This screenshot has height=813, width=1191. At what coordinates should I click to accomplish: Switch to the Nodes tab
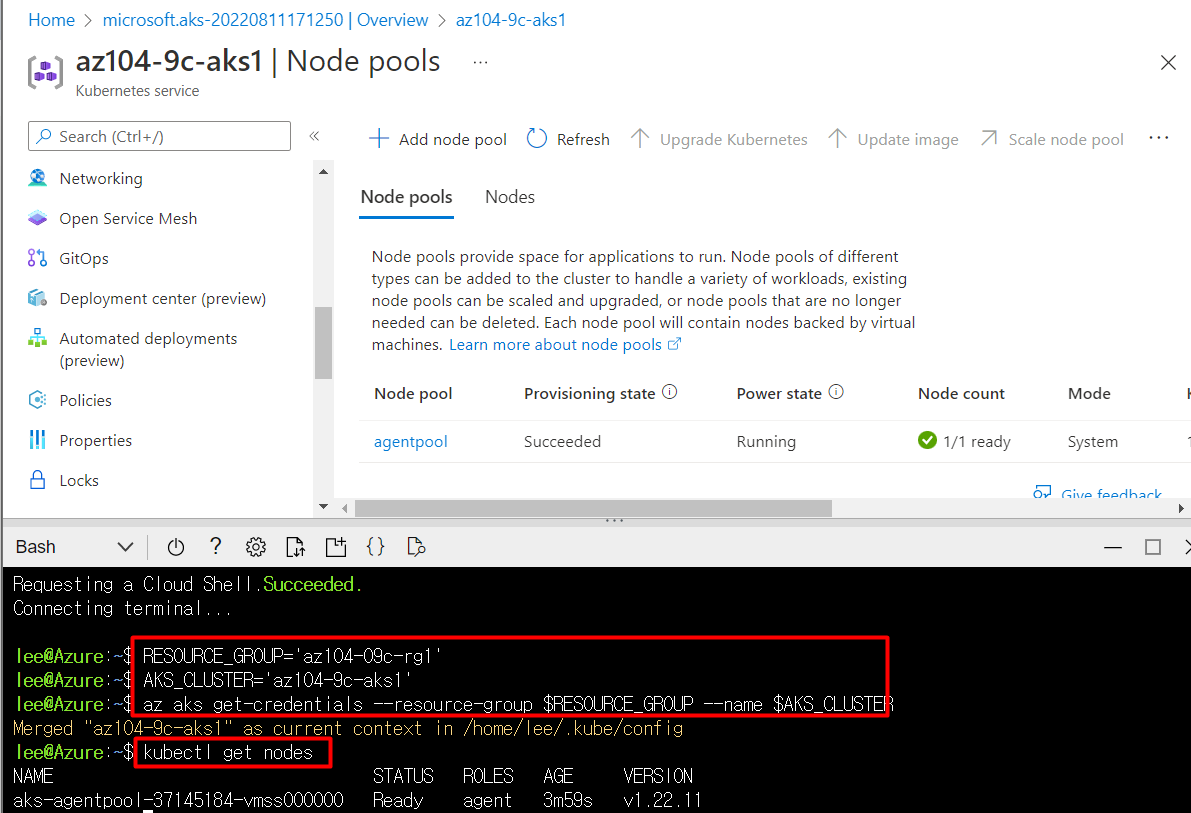click(510, 197)
